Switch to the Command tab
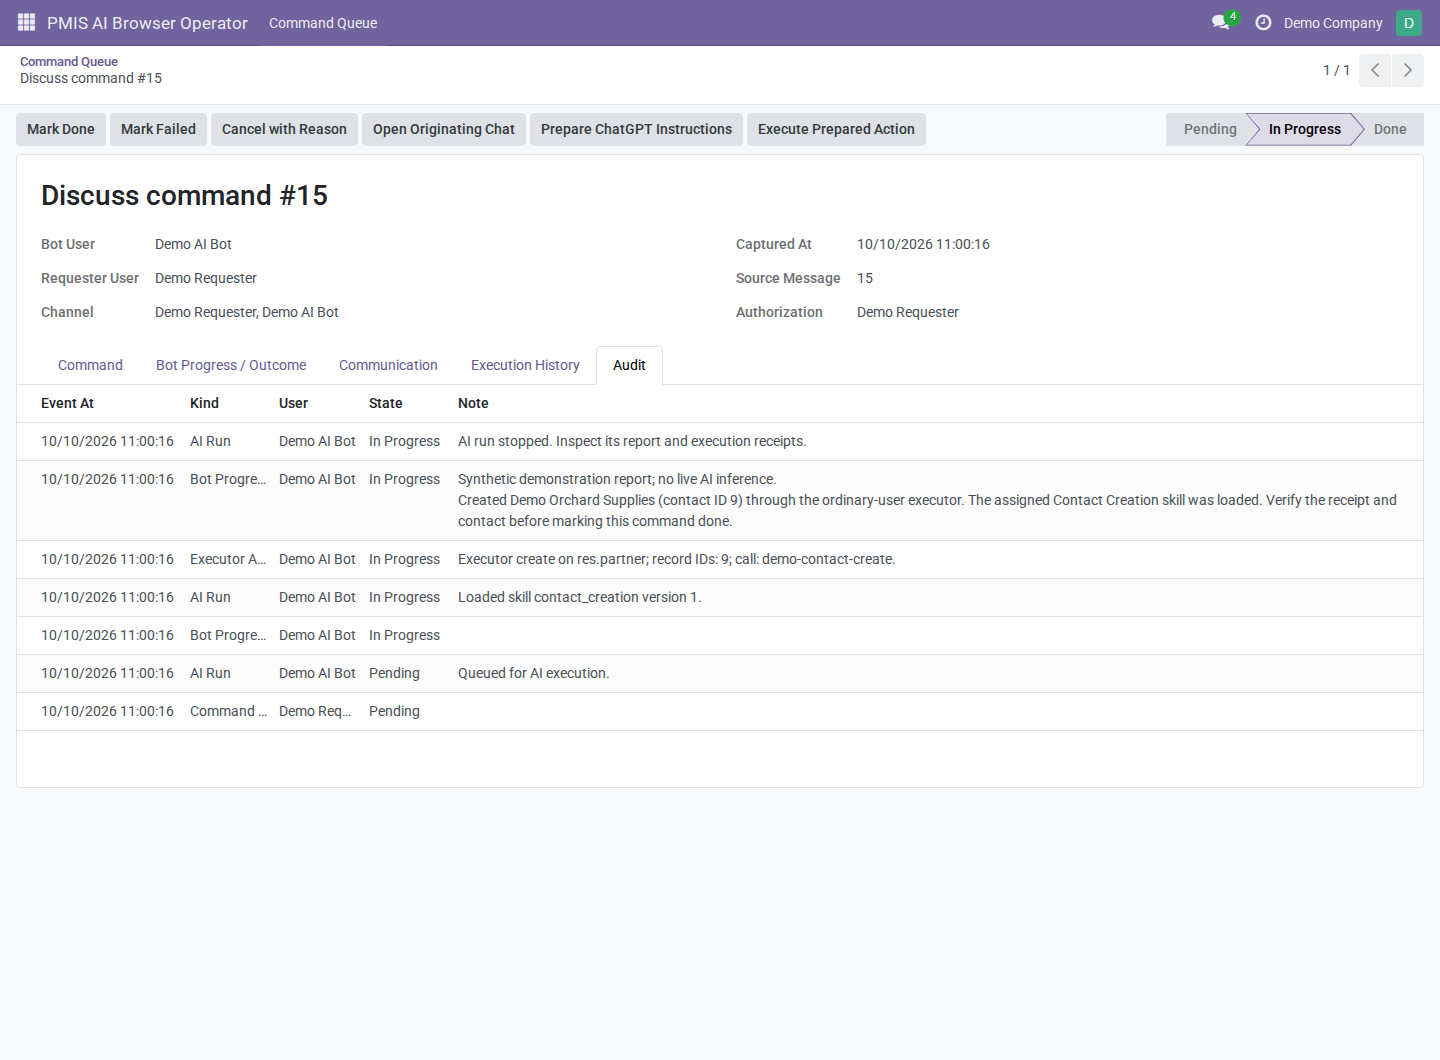This screenshot has width=1440, height=1060. [x=90, y=365]
